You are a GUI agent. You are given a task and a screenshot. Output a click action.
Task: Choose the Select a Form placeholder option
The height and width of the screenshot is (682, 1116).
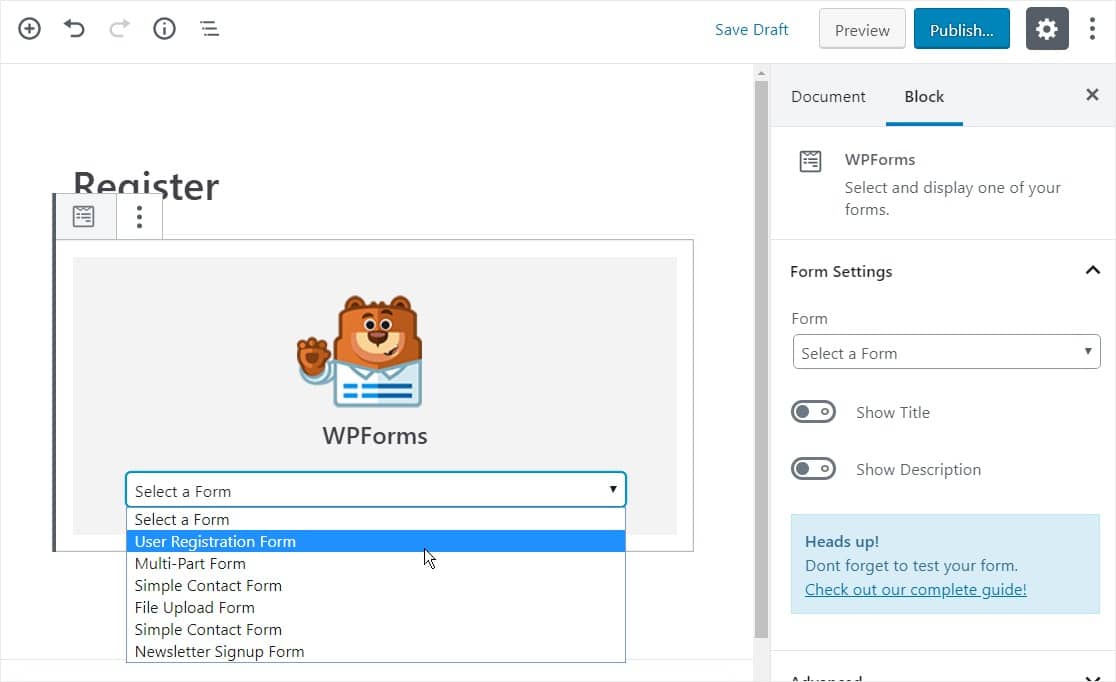tap(376, 519)
